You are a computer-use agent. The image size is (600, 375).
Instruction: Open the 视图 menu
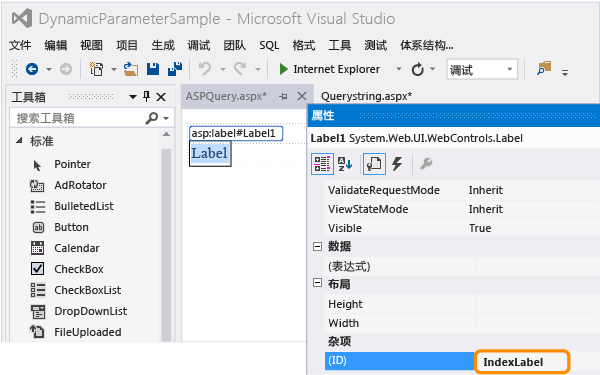click(91, 46)
